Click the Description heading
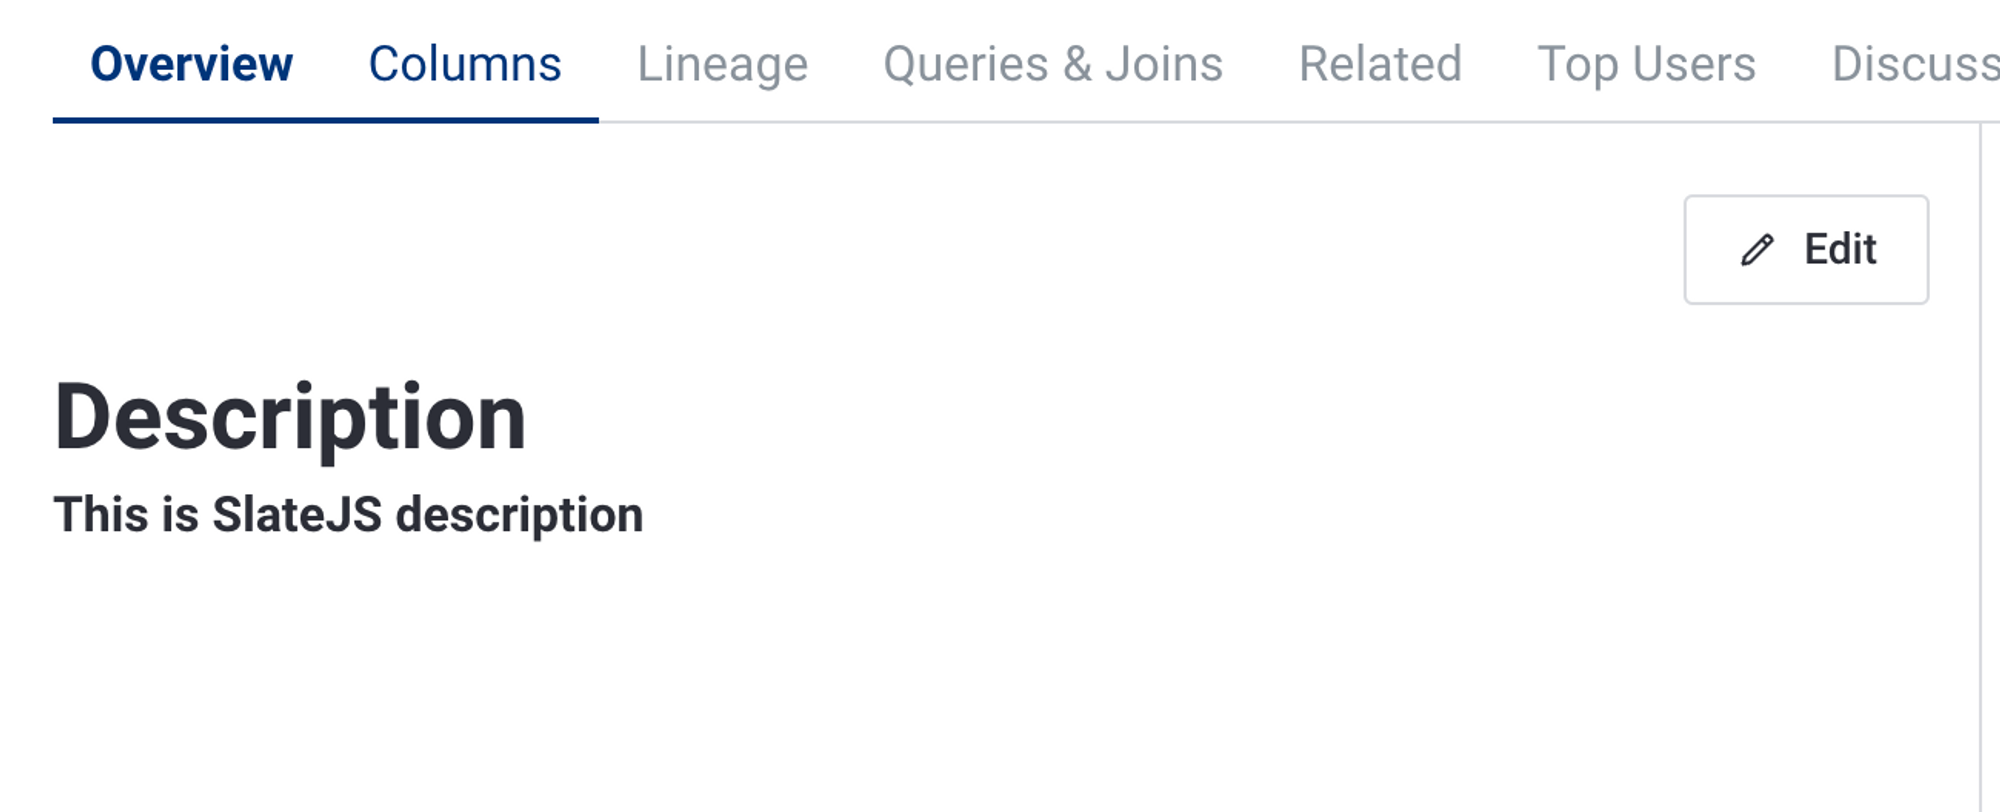Screen dimensions: 2000x812 click(290, 418)
